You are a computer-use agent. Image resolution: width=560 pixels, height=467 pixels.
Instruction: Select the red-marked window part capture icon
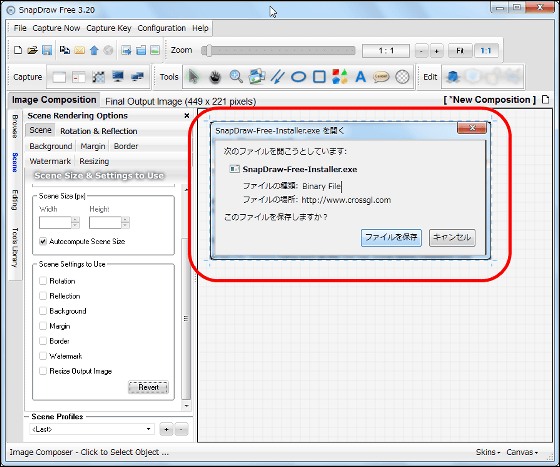tap(79, 77)
